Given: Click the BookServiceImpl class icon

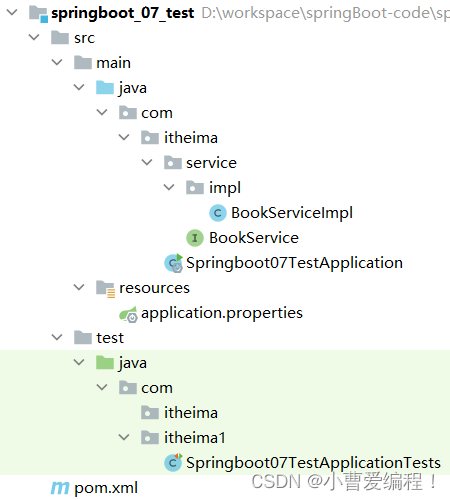Looking at the screenshot, I should point(218,213).
